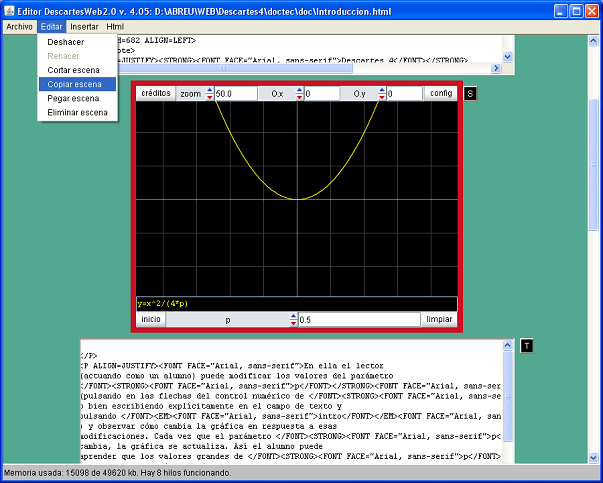Maximize the editor window
Viewport: 603px width, 483px height.
576,11
